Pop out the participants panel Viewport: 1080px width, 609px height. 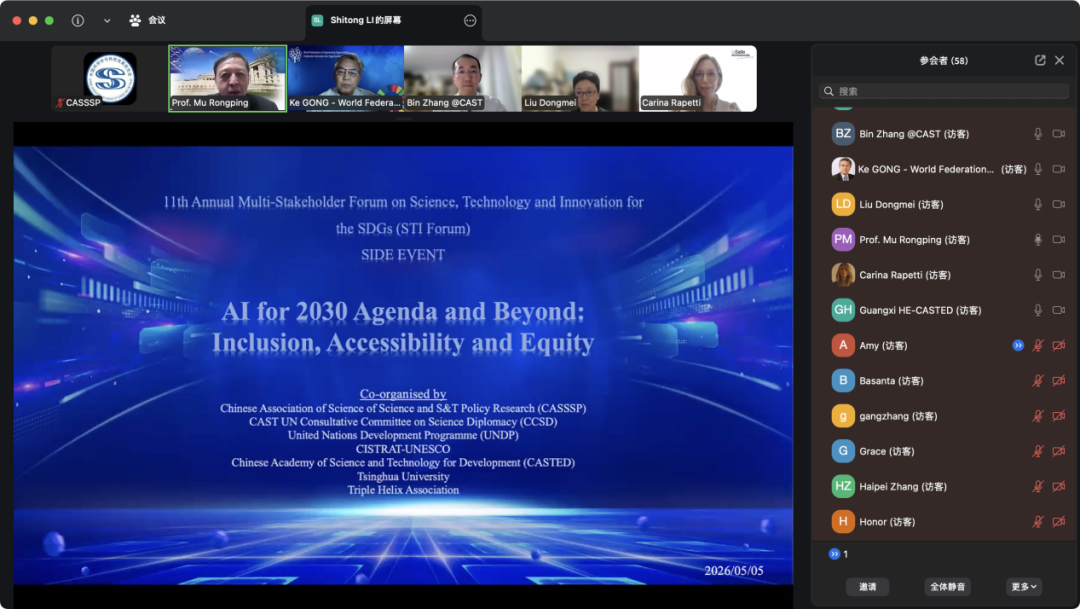tap(1040, 61)
